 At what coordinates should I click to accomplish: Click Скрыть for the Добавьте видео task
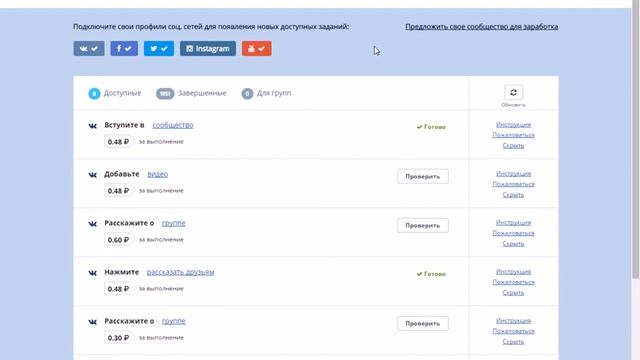513,195
